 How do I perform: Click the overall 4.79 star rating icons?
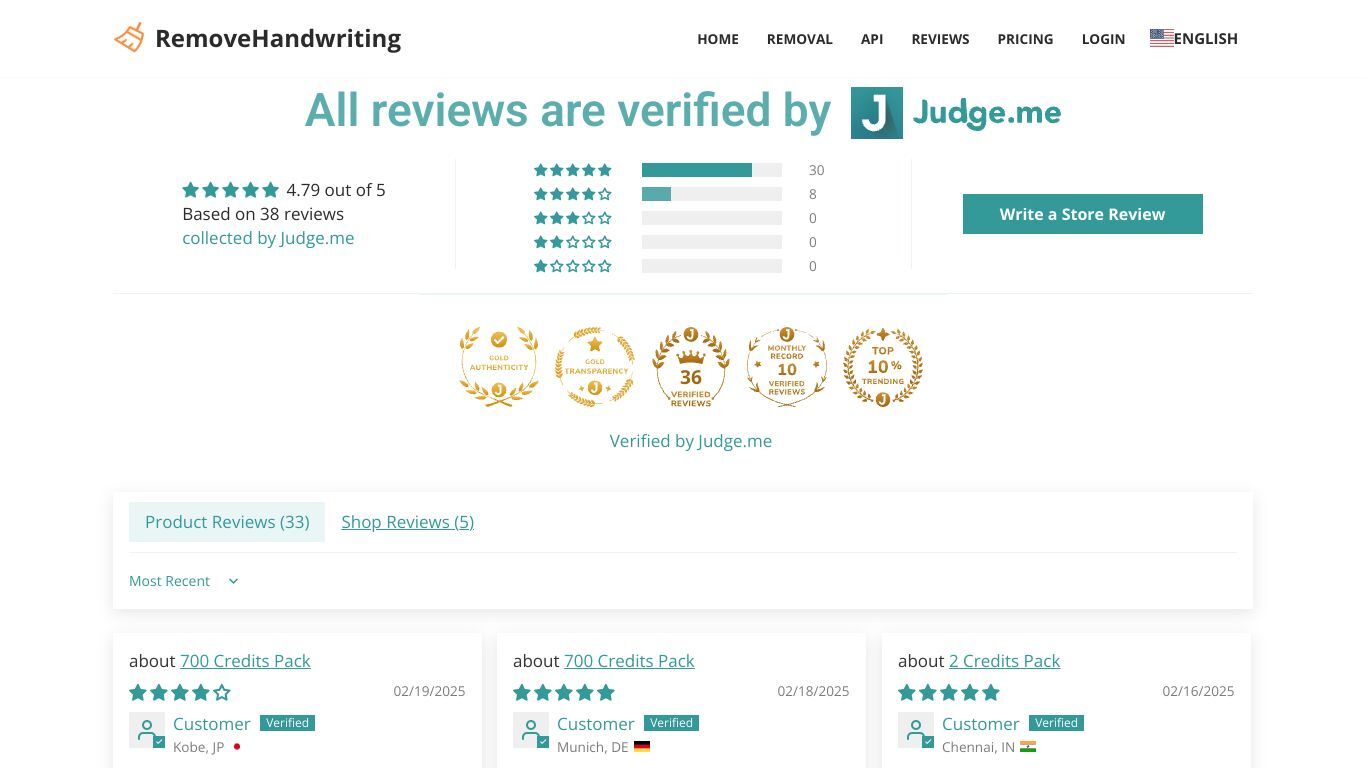[x=230, y=190]
